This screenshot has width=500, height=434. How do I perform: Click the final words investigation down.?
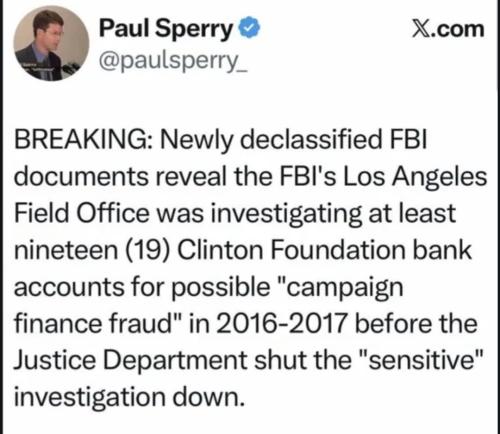127,397
